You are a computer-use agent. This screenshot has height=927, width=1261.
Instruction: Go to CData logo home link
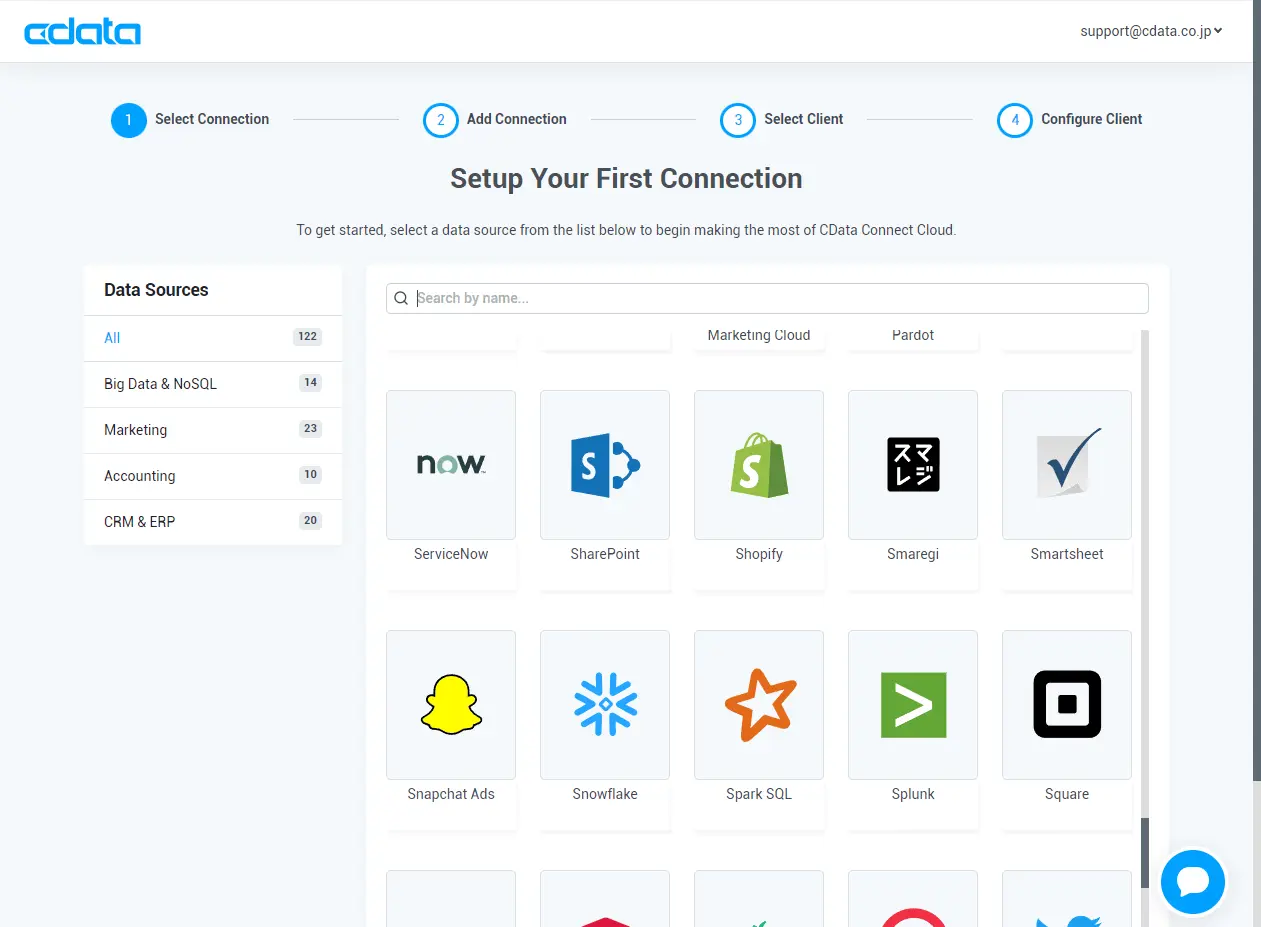coord(83,32)
